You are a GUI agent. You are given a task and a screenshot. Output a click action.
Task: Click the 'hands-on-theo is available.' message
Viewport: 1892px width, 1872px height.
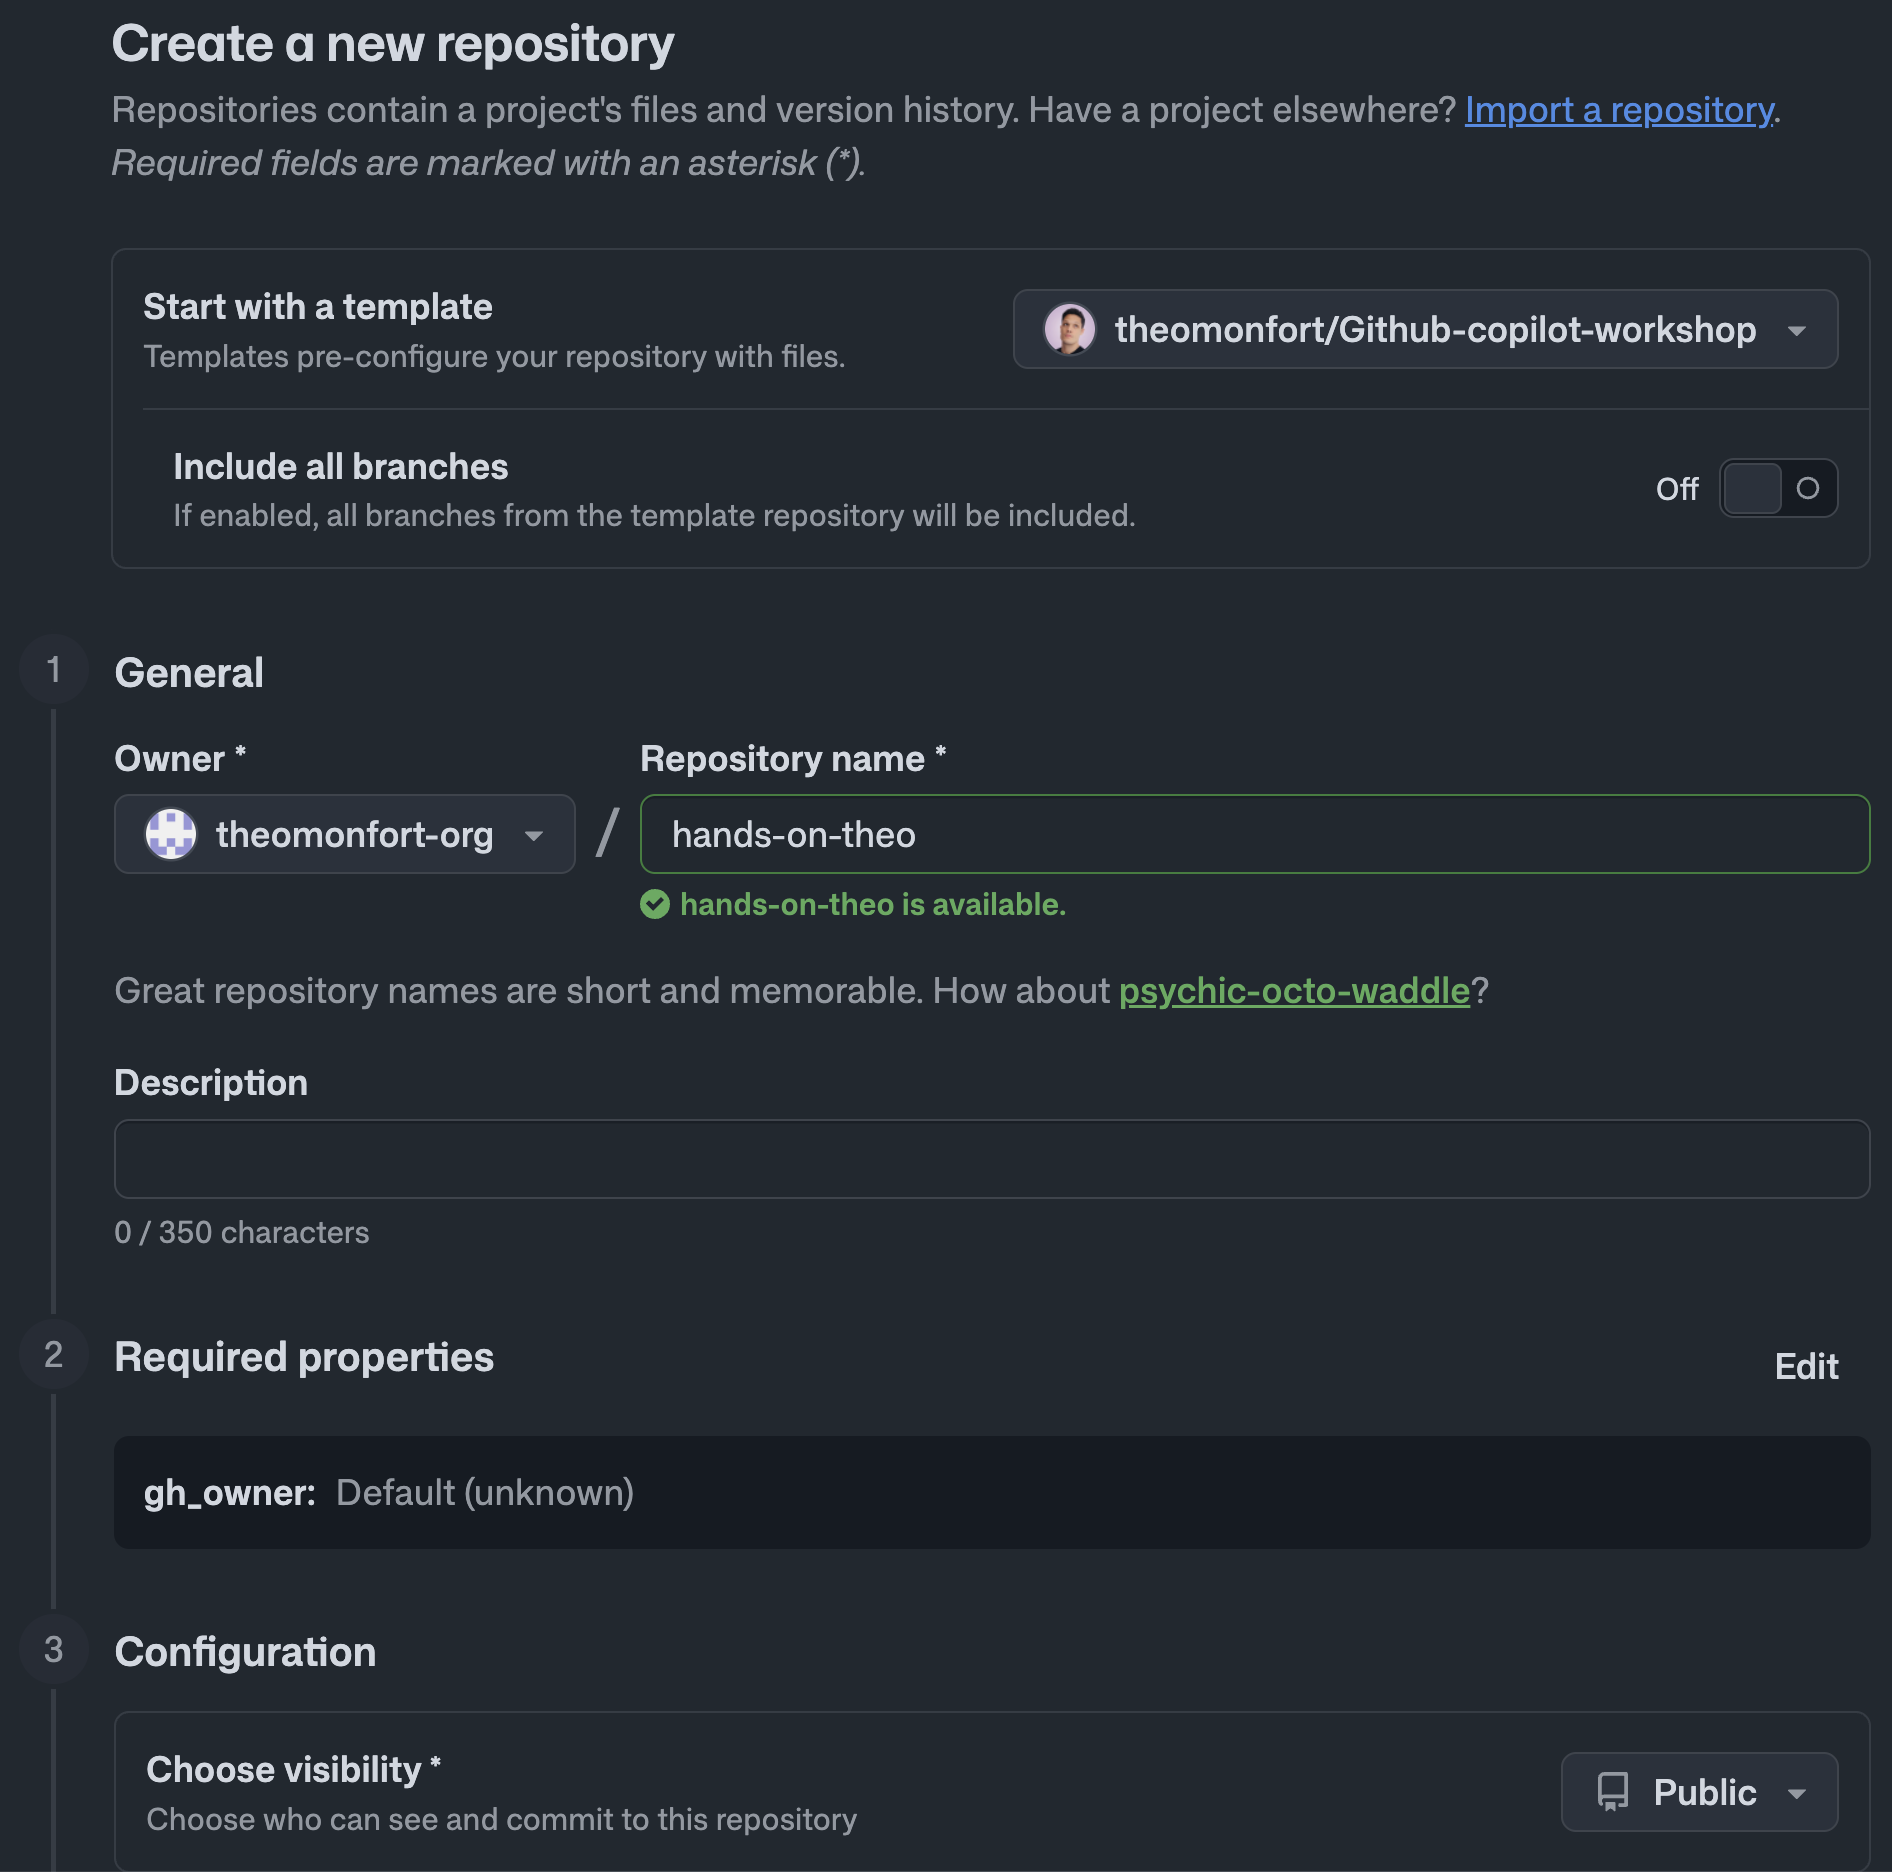873,904
